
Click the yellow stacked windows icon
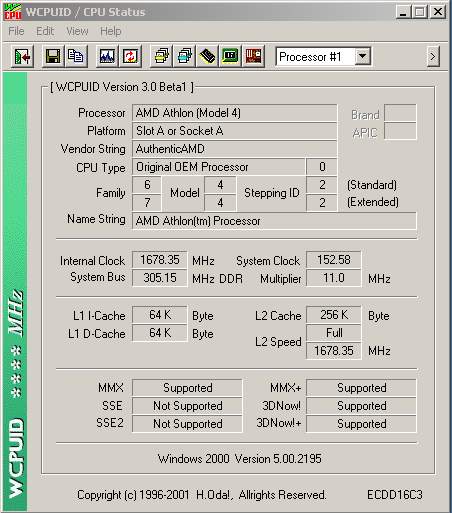tap(162, 56)
